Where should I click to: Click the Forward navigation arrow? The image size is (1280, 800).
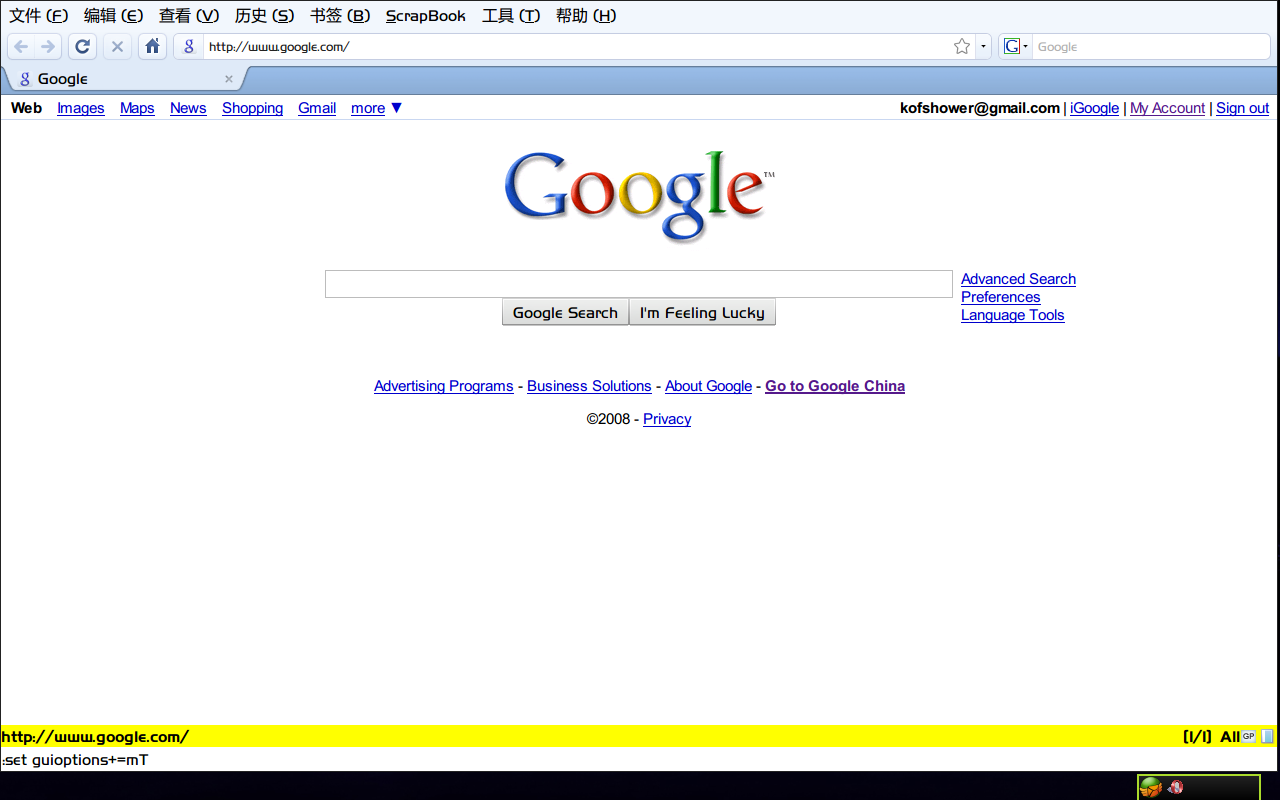click(x=48, y=47)
